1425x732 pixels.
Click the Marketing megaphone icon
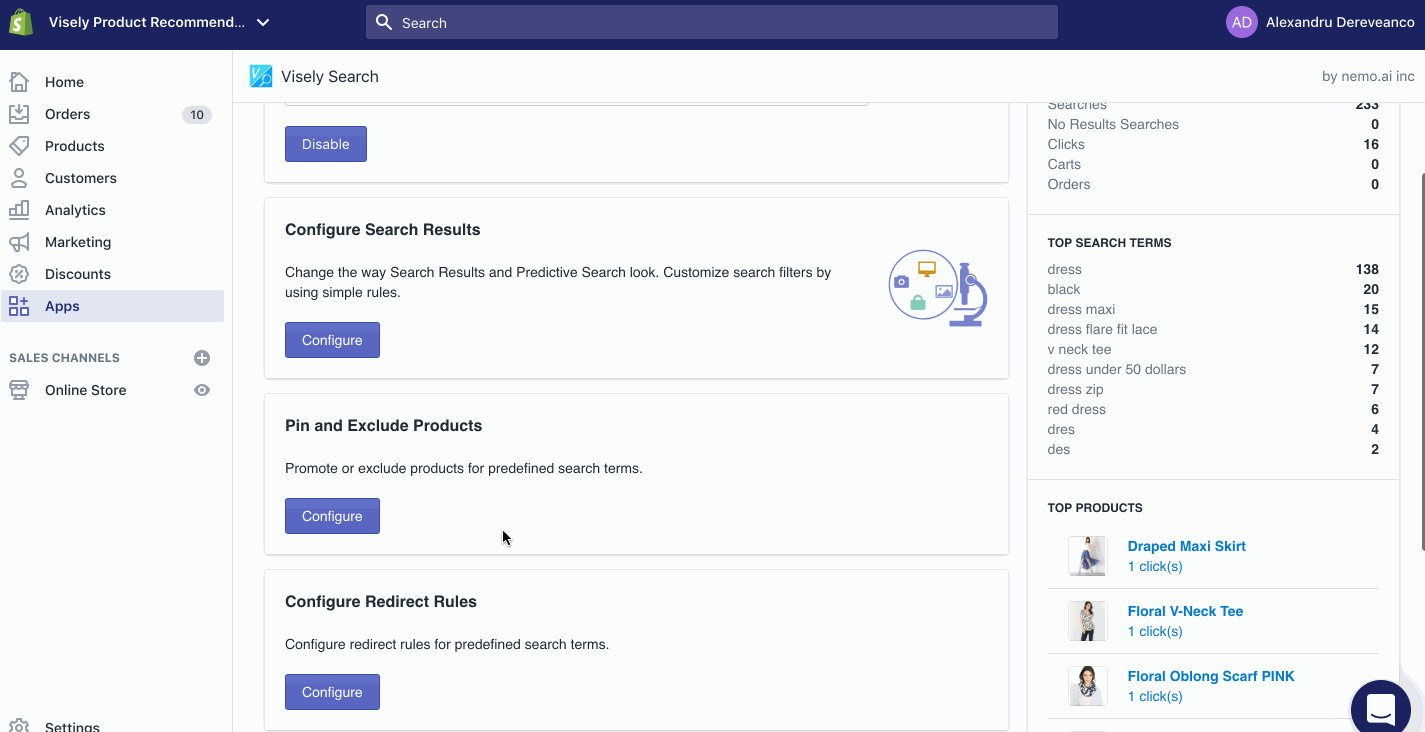(19, 242)
